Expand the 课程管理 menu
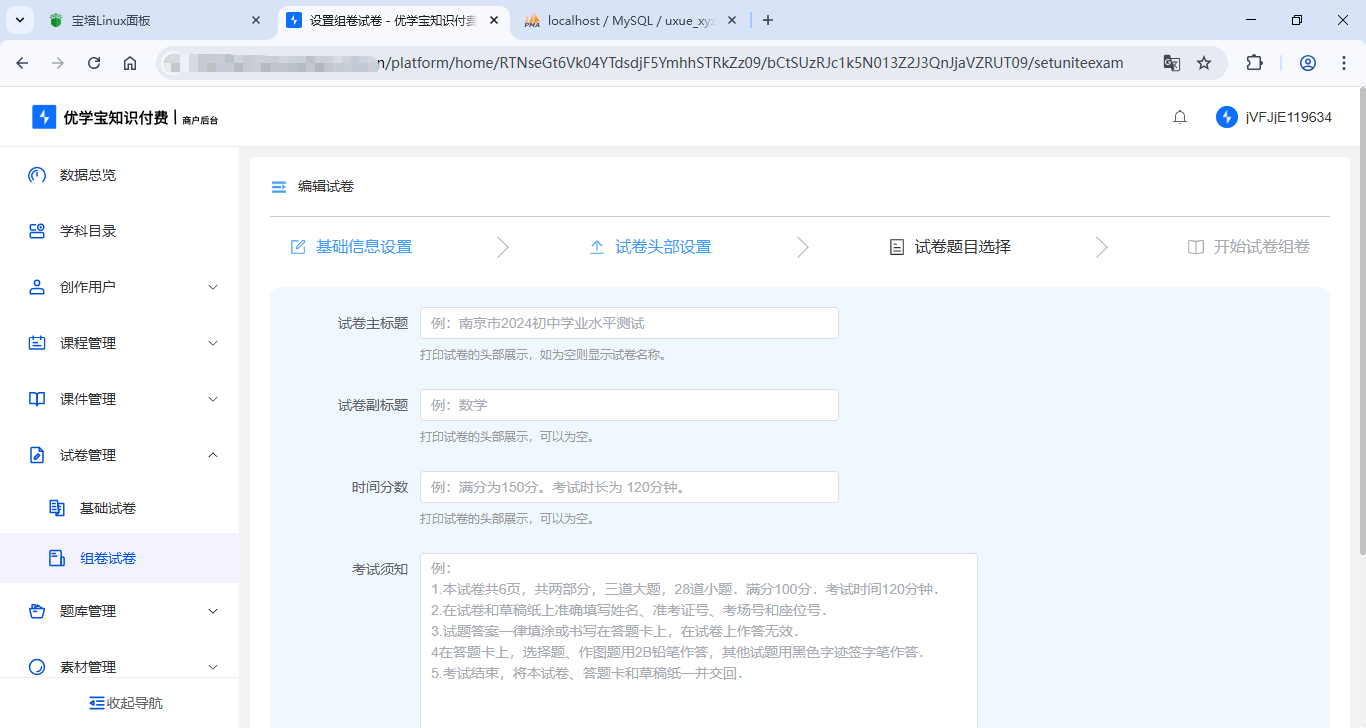 (x=211, y=343)
